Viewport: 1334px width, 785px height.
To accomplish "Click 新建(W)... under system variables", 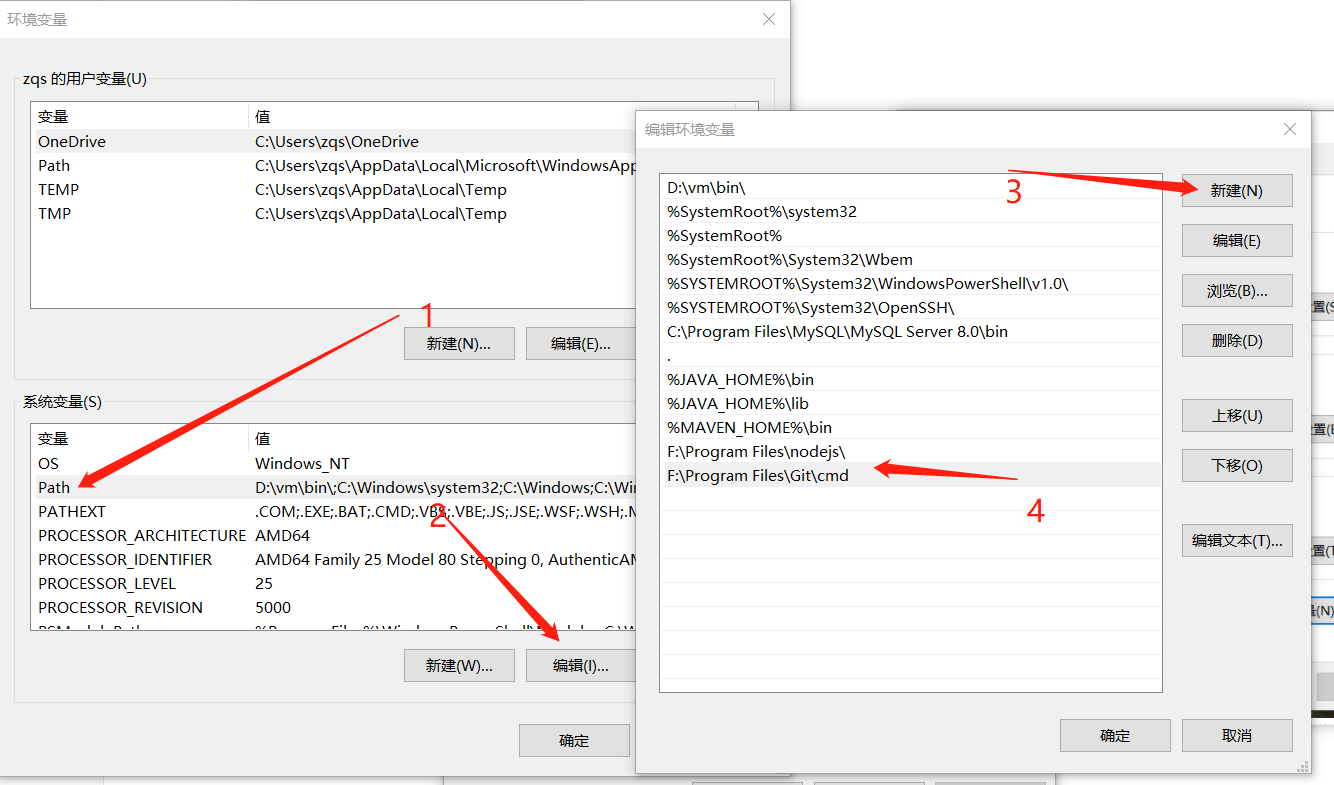I will point(459,665).
